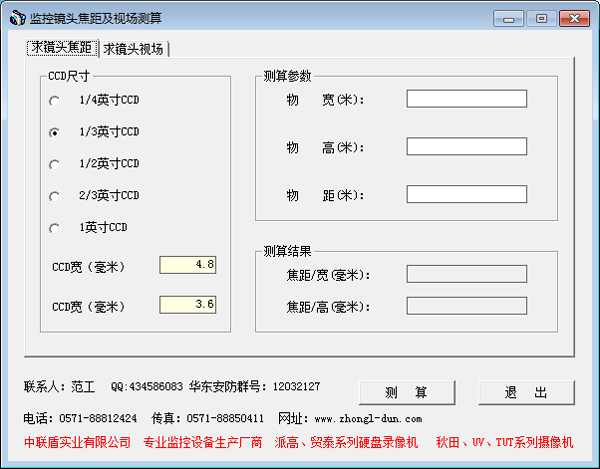Focus the 物距(米) input field

pos(466,194)
